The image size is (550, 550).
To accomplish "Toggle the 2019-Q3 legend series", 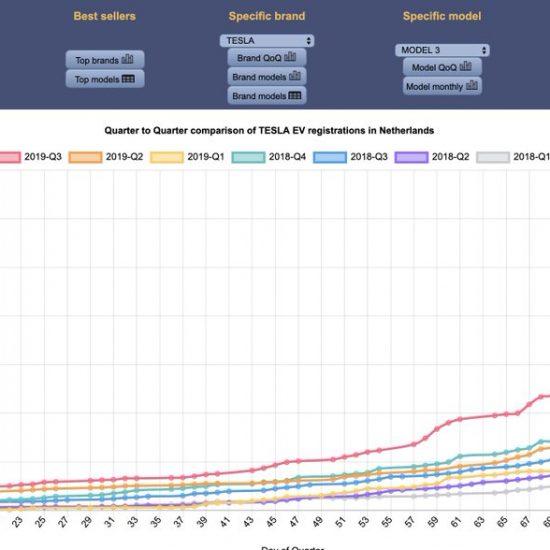I will pyautogui.click(x=31, y=157).
